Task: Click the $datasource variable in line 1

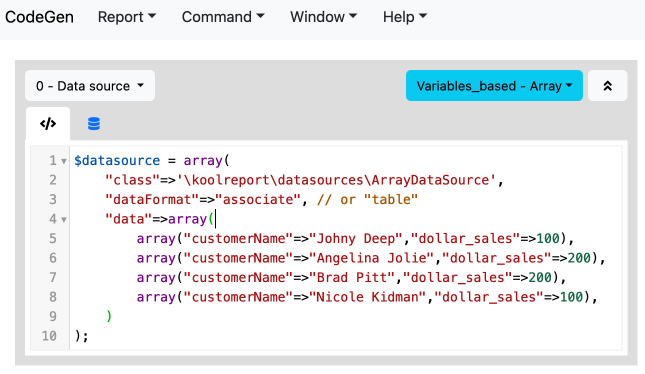Action: coord(117,160)
